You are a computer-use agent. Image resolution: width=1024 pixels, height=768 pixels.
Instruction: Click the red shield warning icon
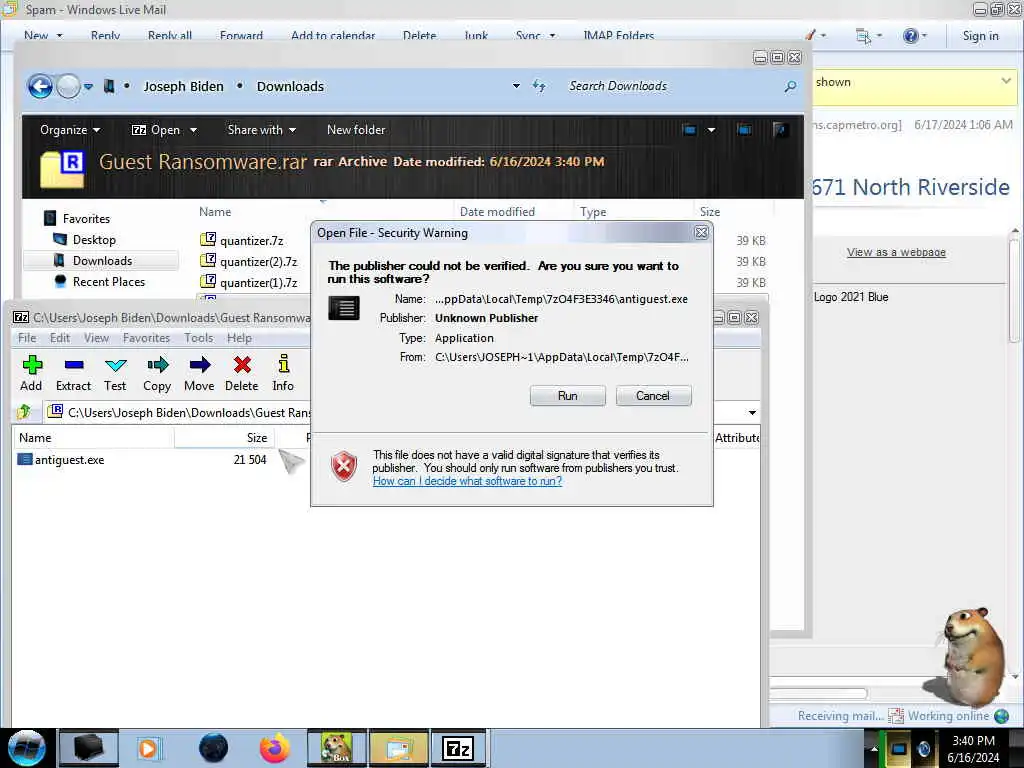click(x=344, y=466)
